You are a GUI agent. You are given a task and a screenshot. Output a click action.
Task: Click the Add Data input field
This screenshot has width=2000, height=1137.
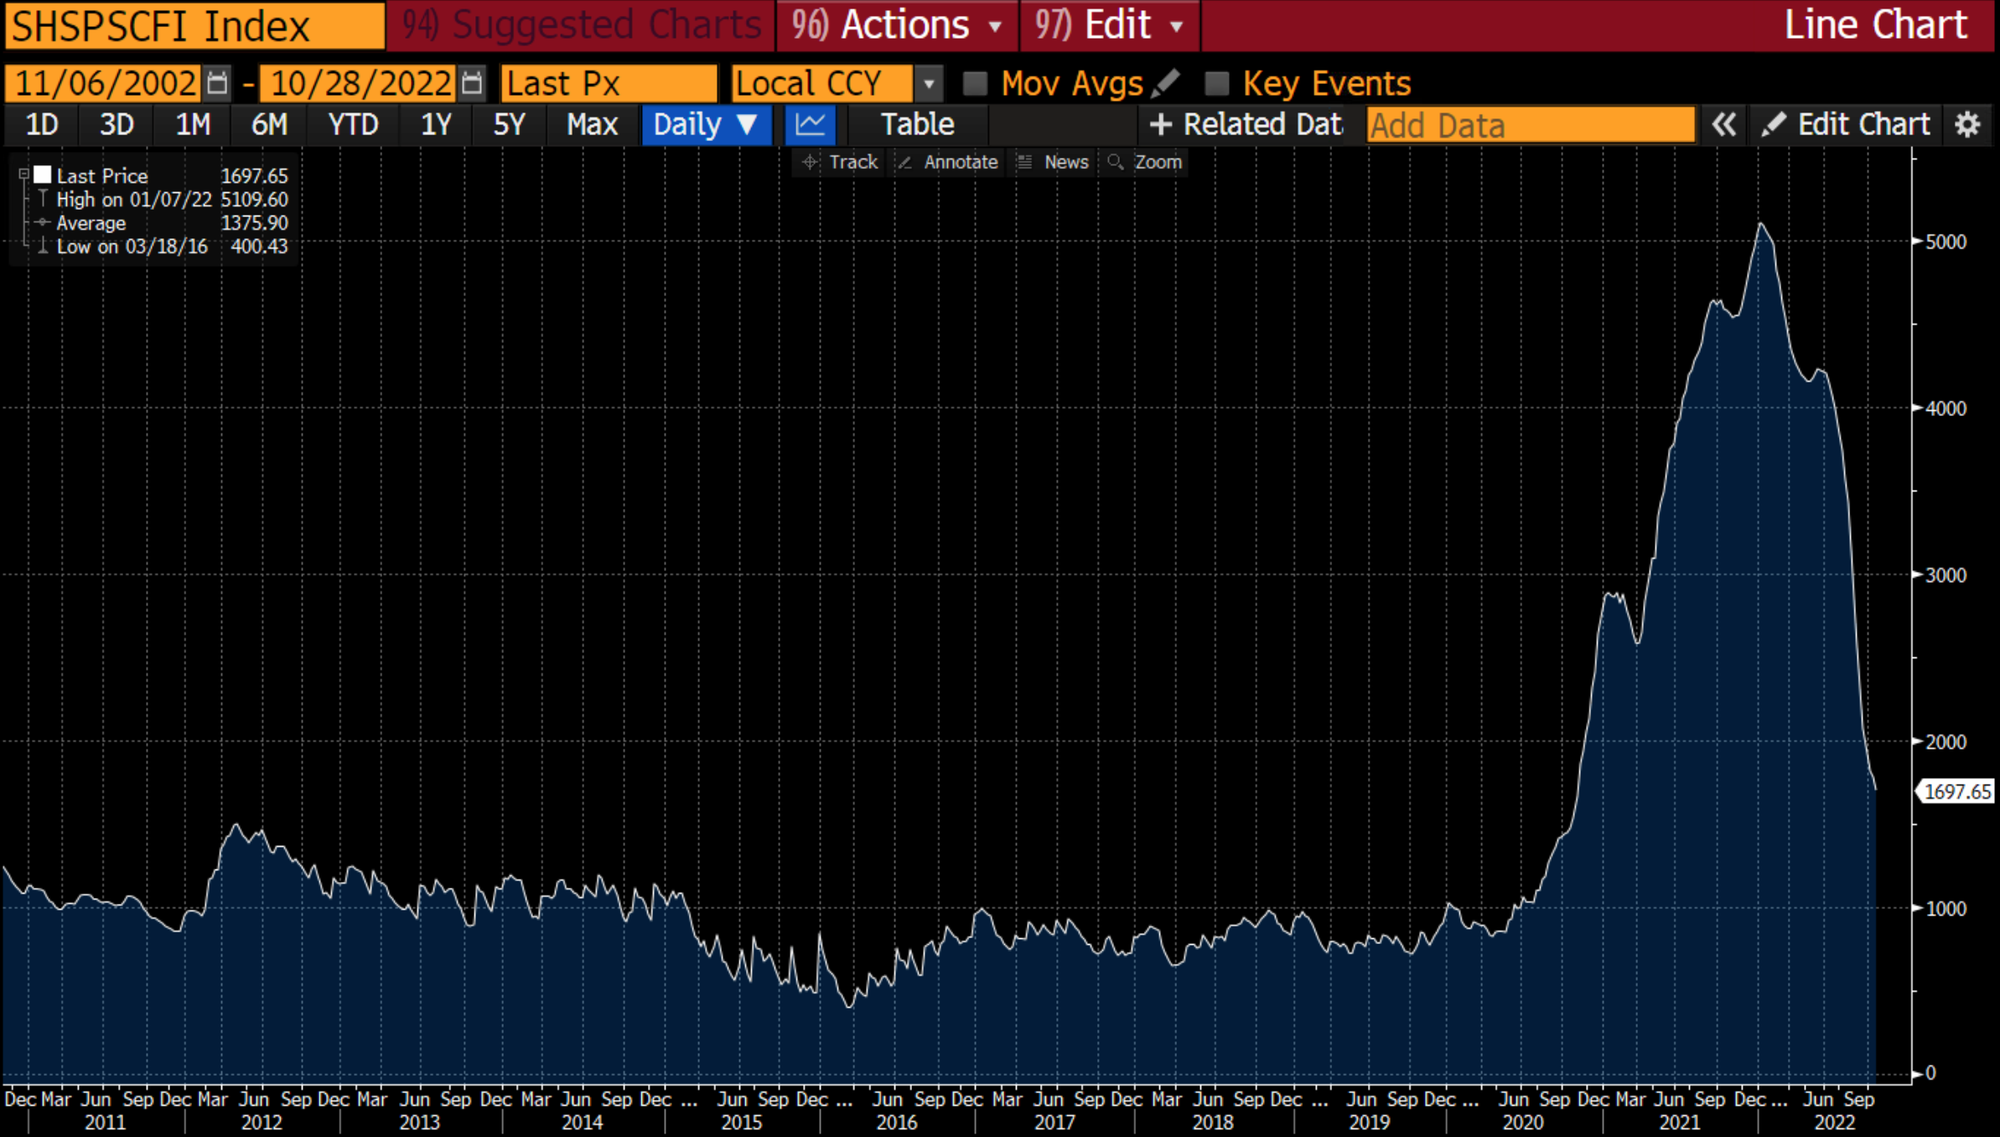click(x=1530, y=125)
